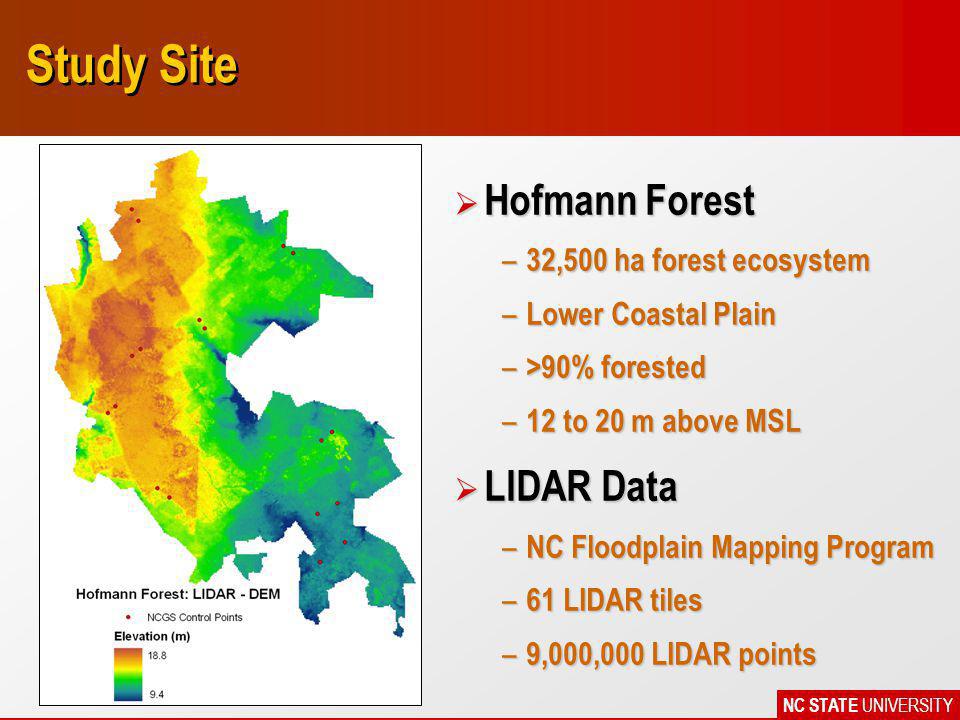The width and height of the screenshot is (960, 720).
Task: Click the red arrow bullet beside LIDAR Data
Action: click(466, 489)
